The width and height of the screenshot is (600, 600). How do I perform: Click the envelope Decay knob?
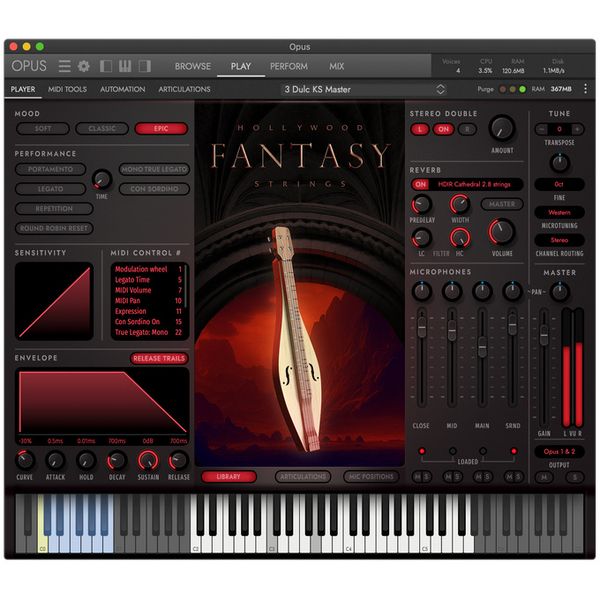(117, 460)
